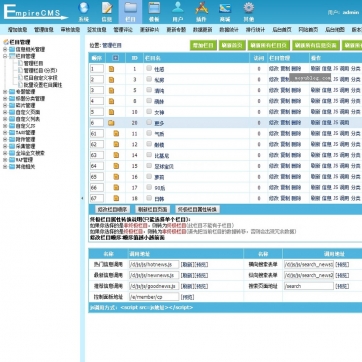Screen dimensions: 362x362
Task: Expand the 标题分类管理 tree node
Action: (5, 99)
